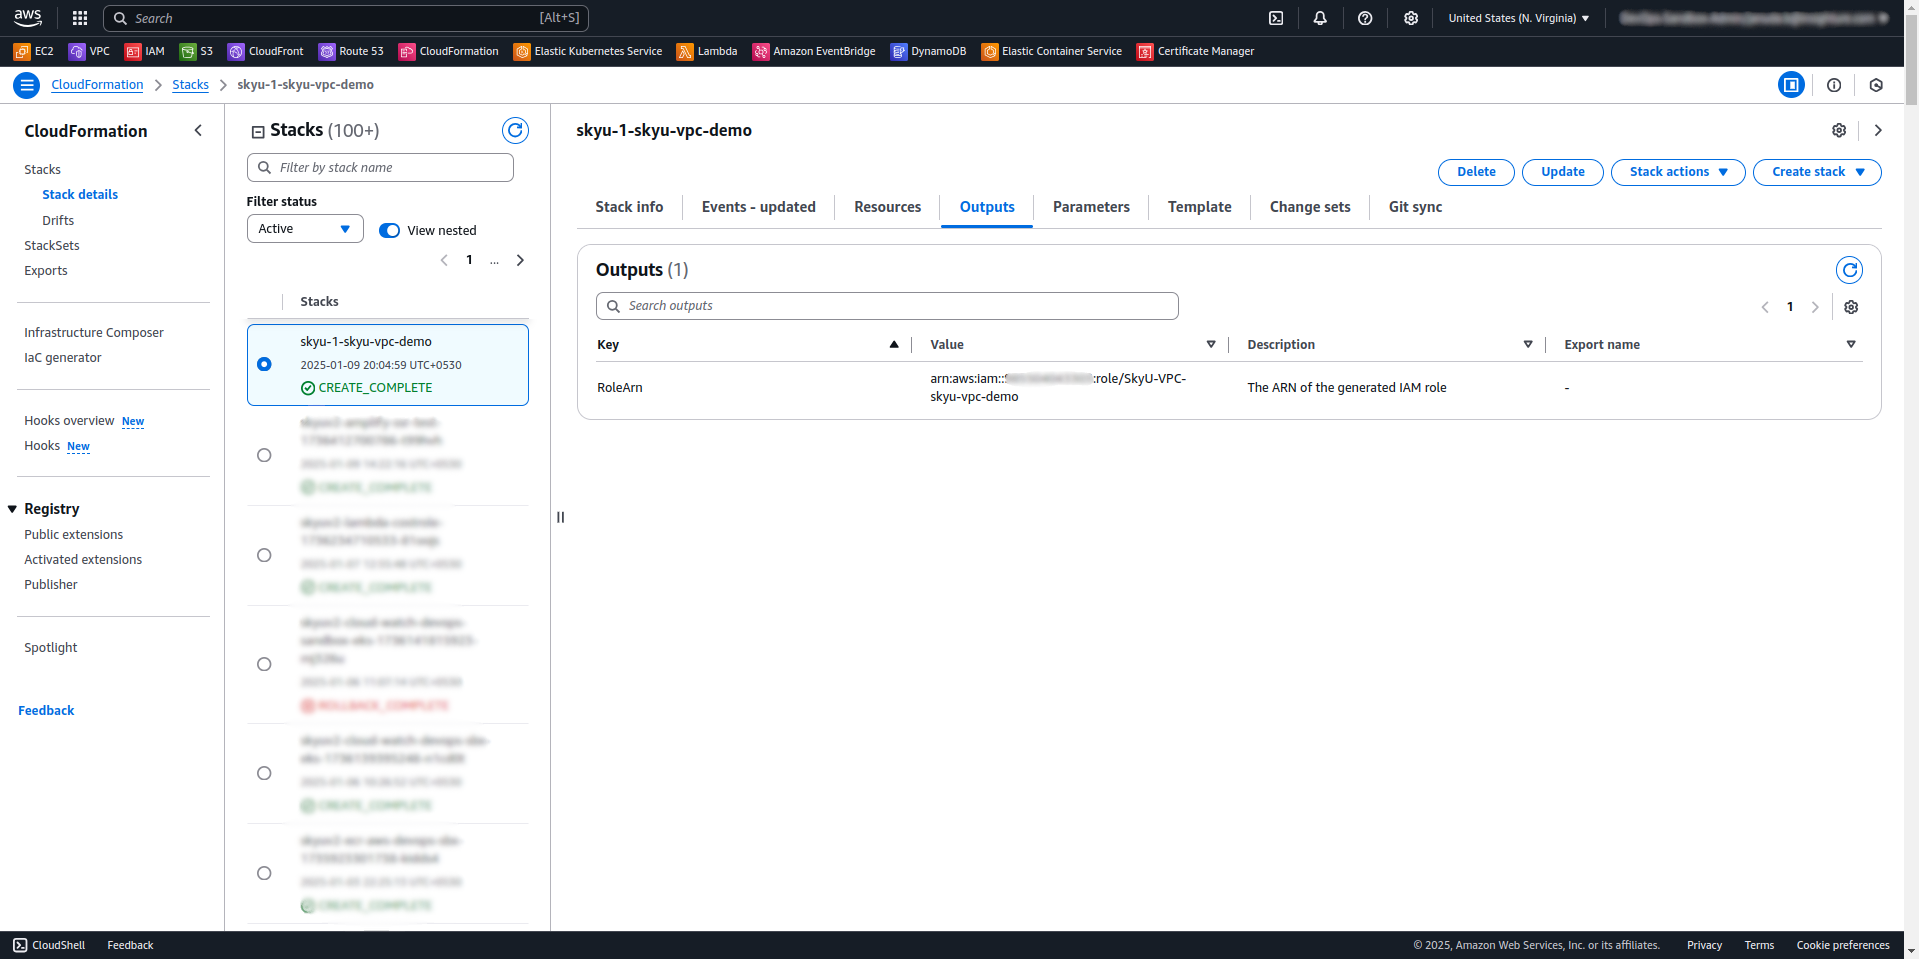Screen dimensions: 1919x959
Task: Focus the Filter by stack name field
Action: [380, 168]
